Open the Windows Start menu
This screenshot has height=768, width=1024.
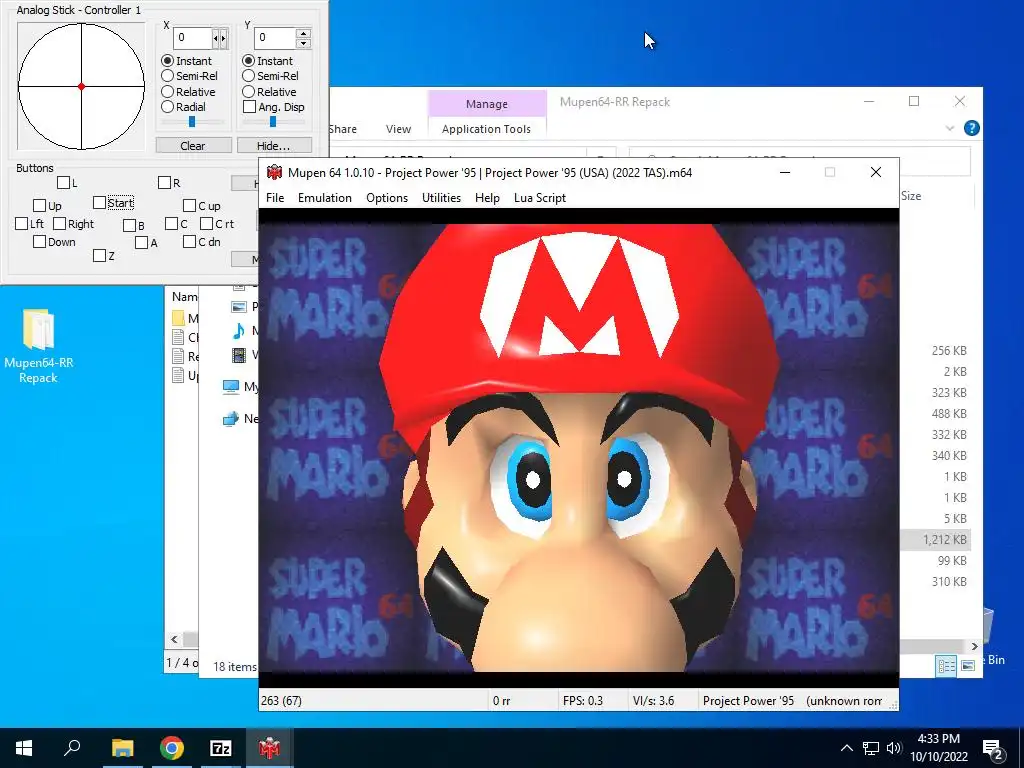[x=24, y=748]
